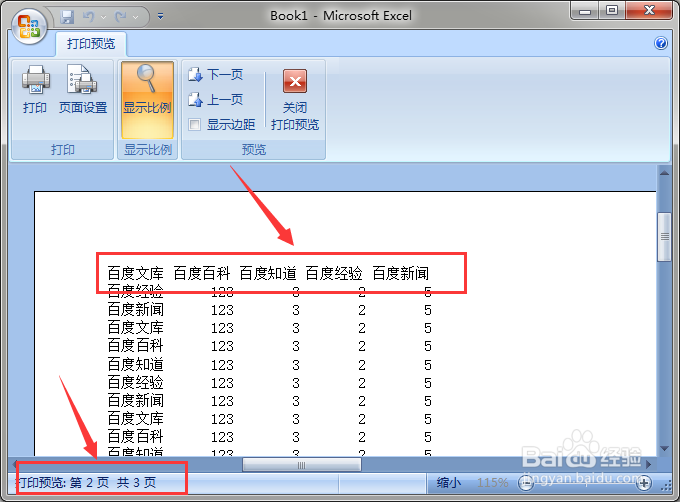Minimize the Excel window

click(x=585, y=10)
